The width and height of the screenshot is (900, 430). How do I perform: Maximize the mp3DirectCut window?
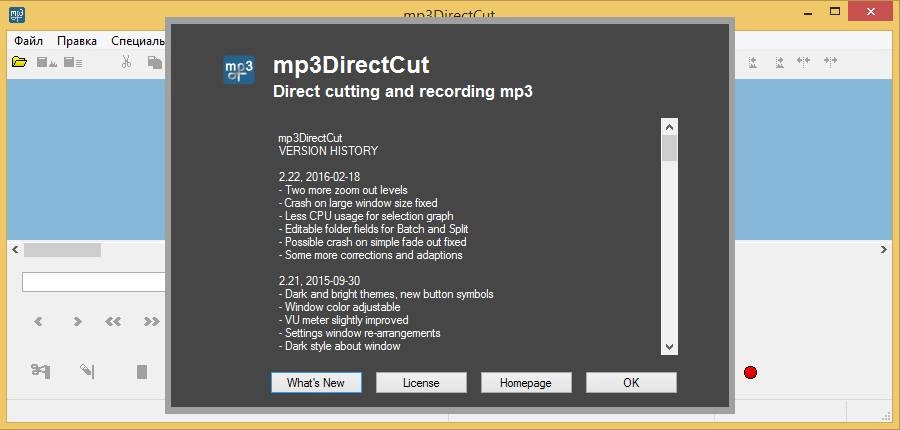pos(836,11)
